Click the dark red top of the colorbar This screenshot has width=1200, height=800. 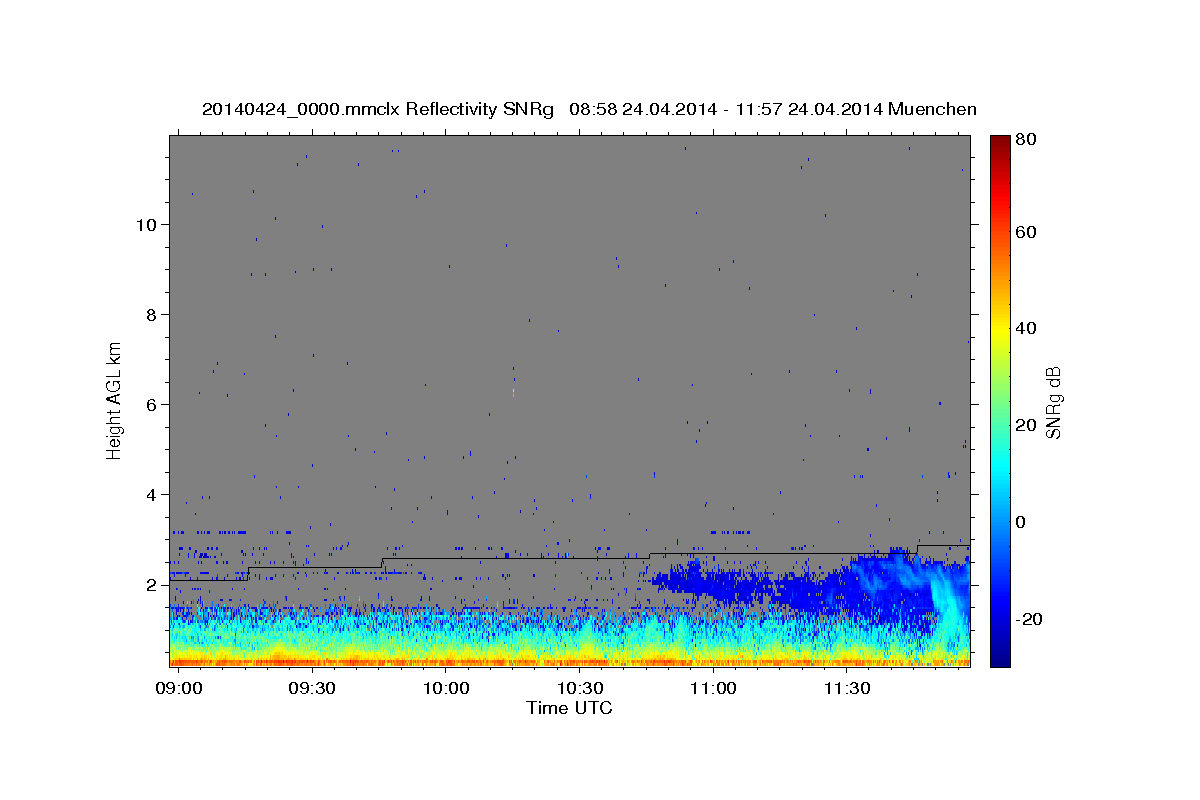[999, 142]
